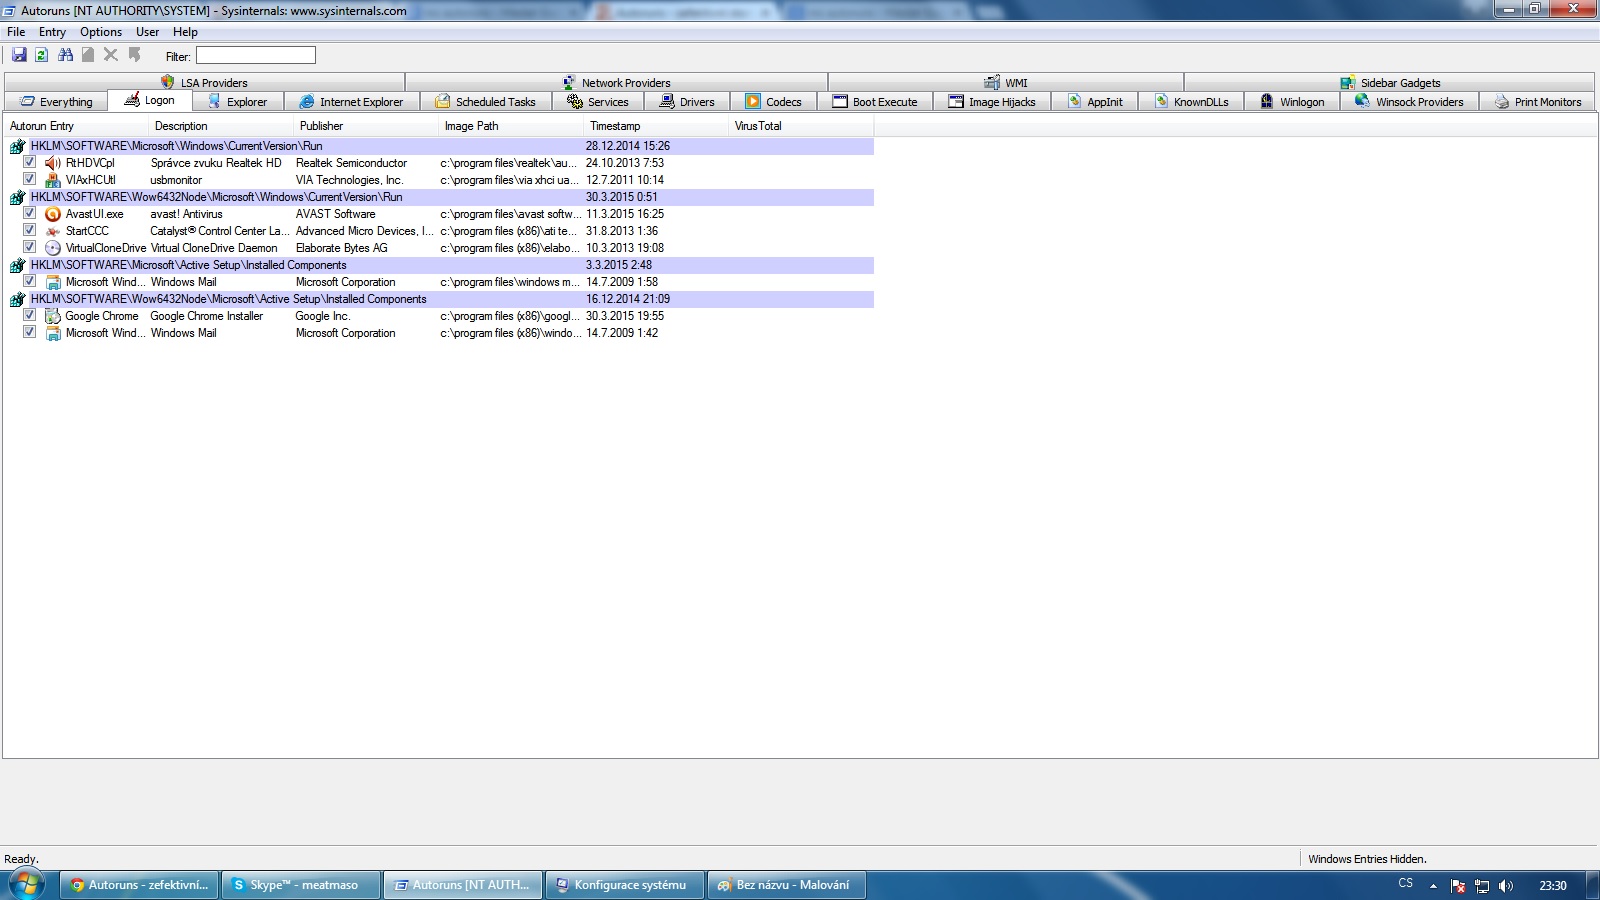Click the VIAxHCUtl entry icon
Screen dimensions: 1600x900
tap(53, 180)
